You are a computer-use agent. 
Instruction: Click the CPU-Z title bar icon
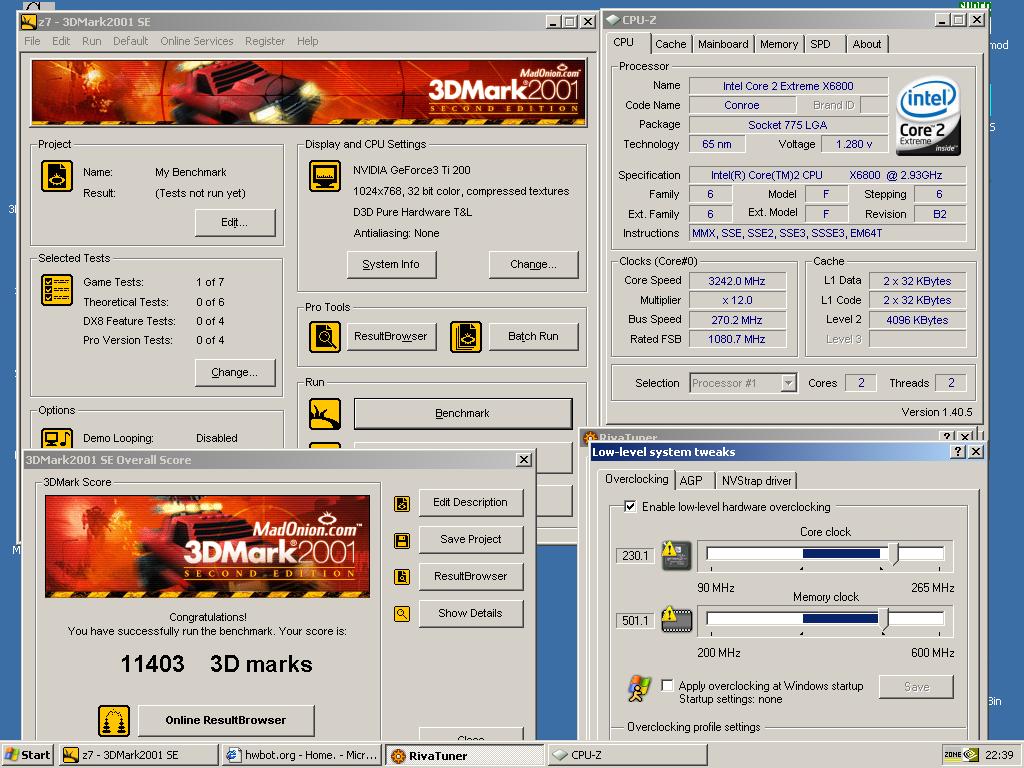tap(612, 20)
